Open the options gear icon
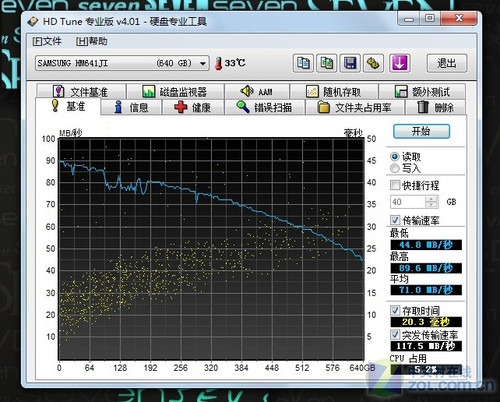This screenshot has height=402, width=500. [x=373, y=63]
